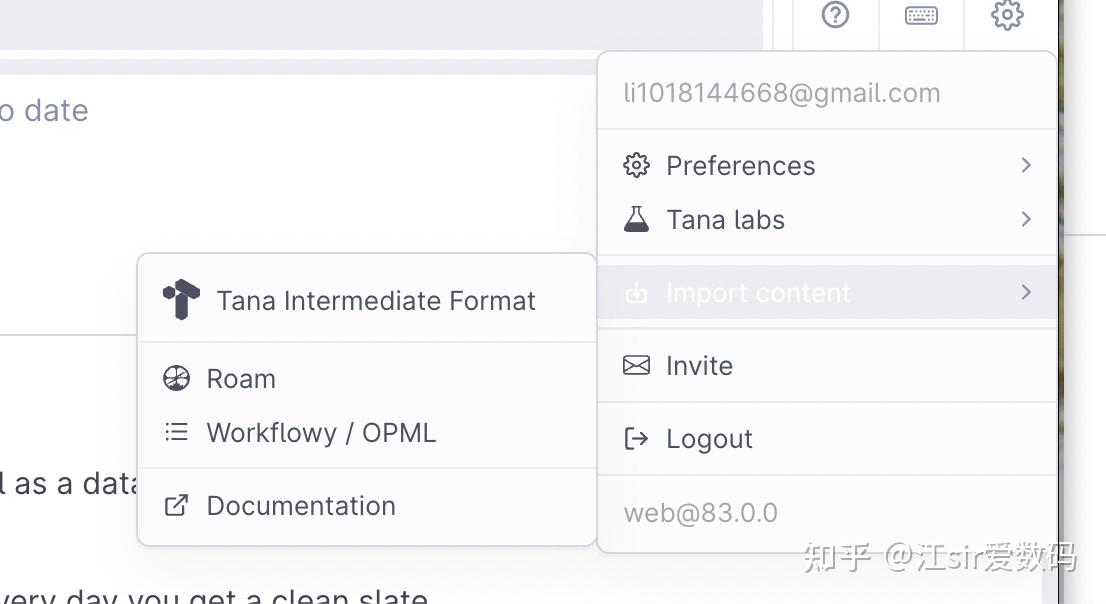
Task: Click the envelope icon beside Invite
Action: click(x=636, y=365)
